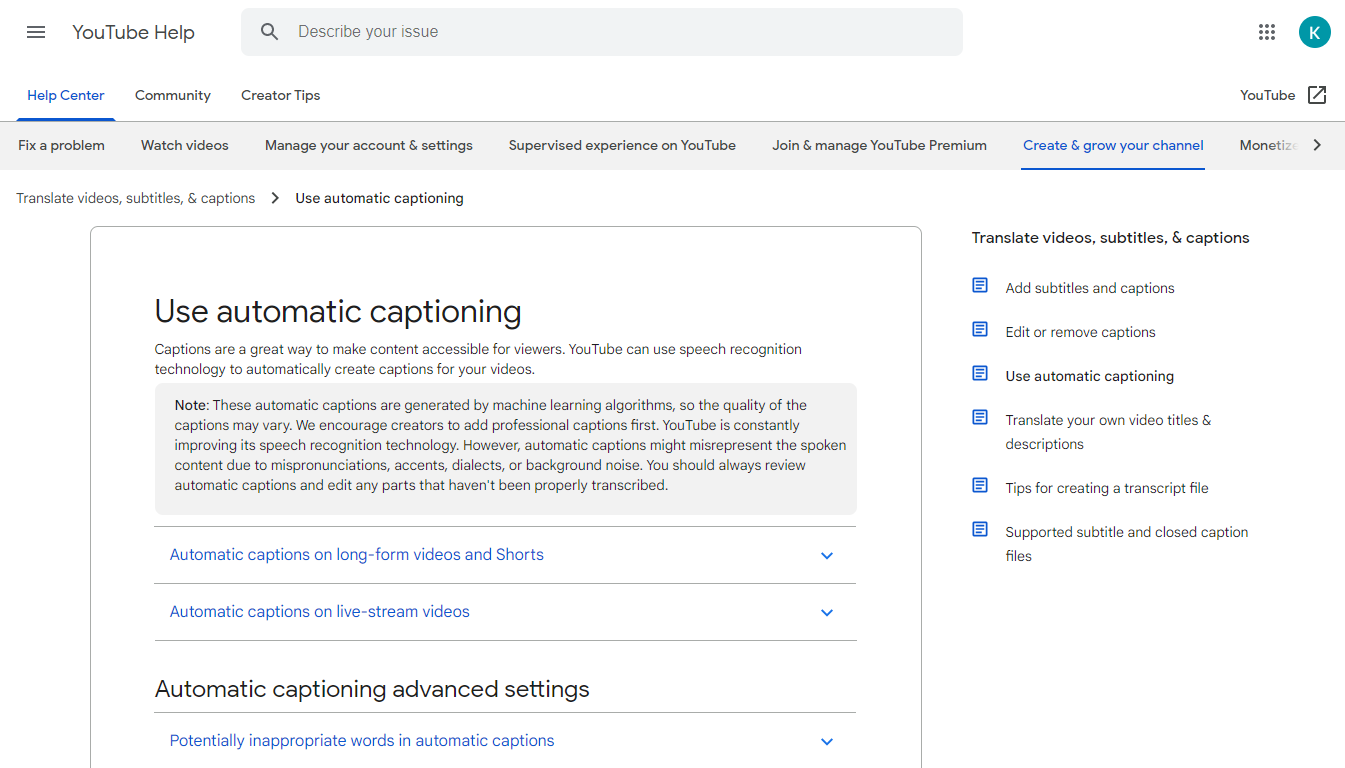Click the article icon beside Use automatic captioning

[x=980, y=374]
